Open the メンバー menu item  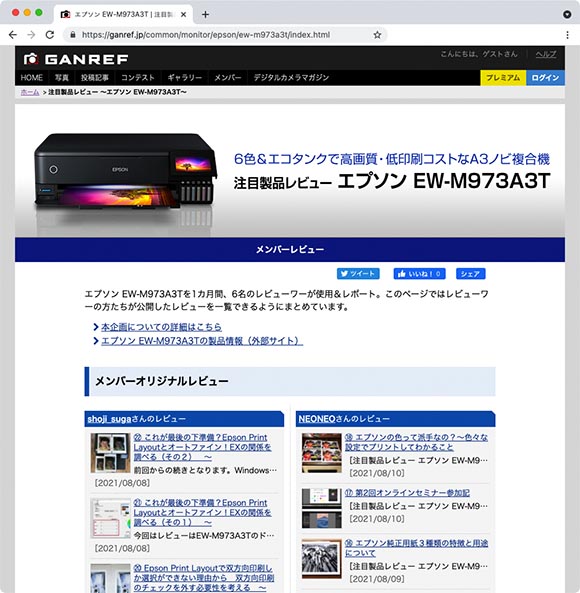(228, 78)
